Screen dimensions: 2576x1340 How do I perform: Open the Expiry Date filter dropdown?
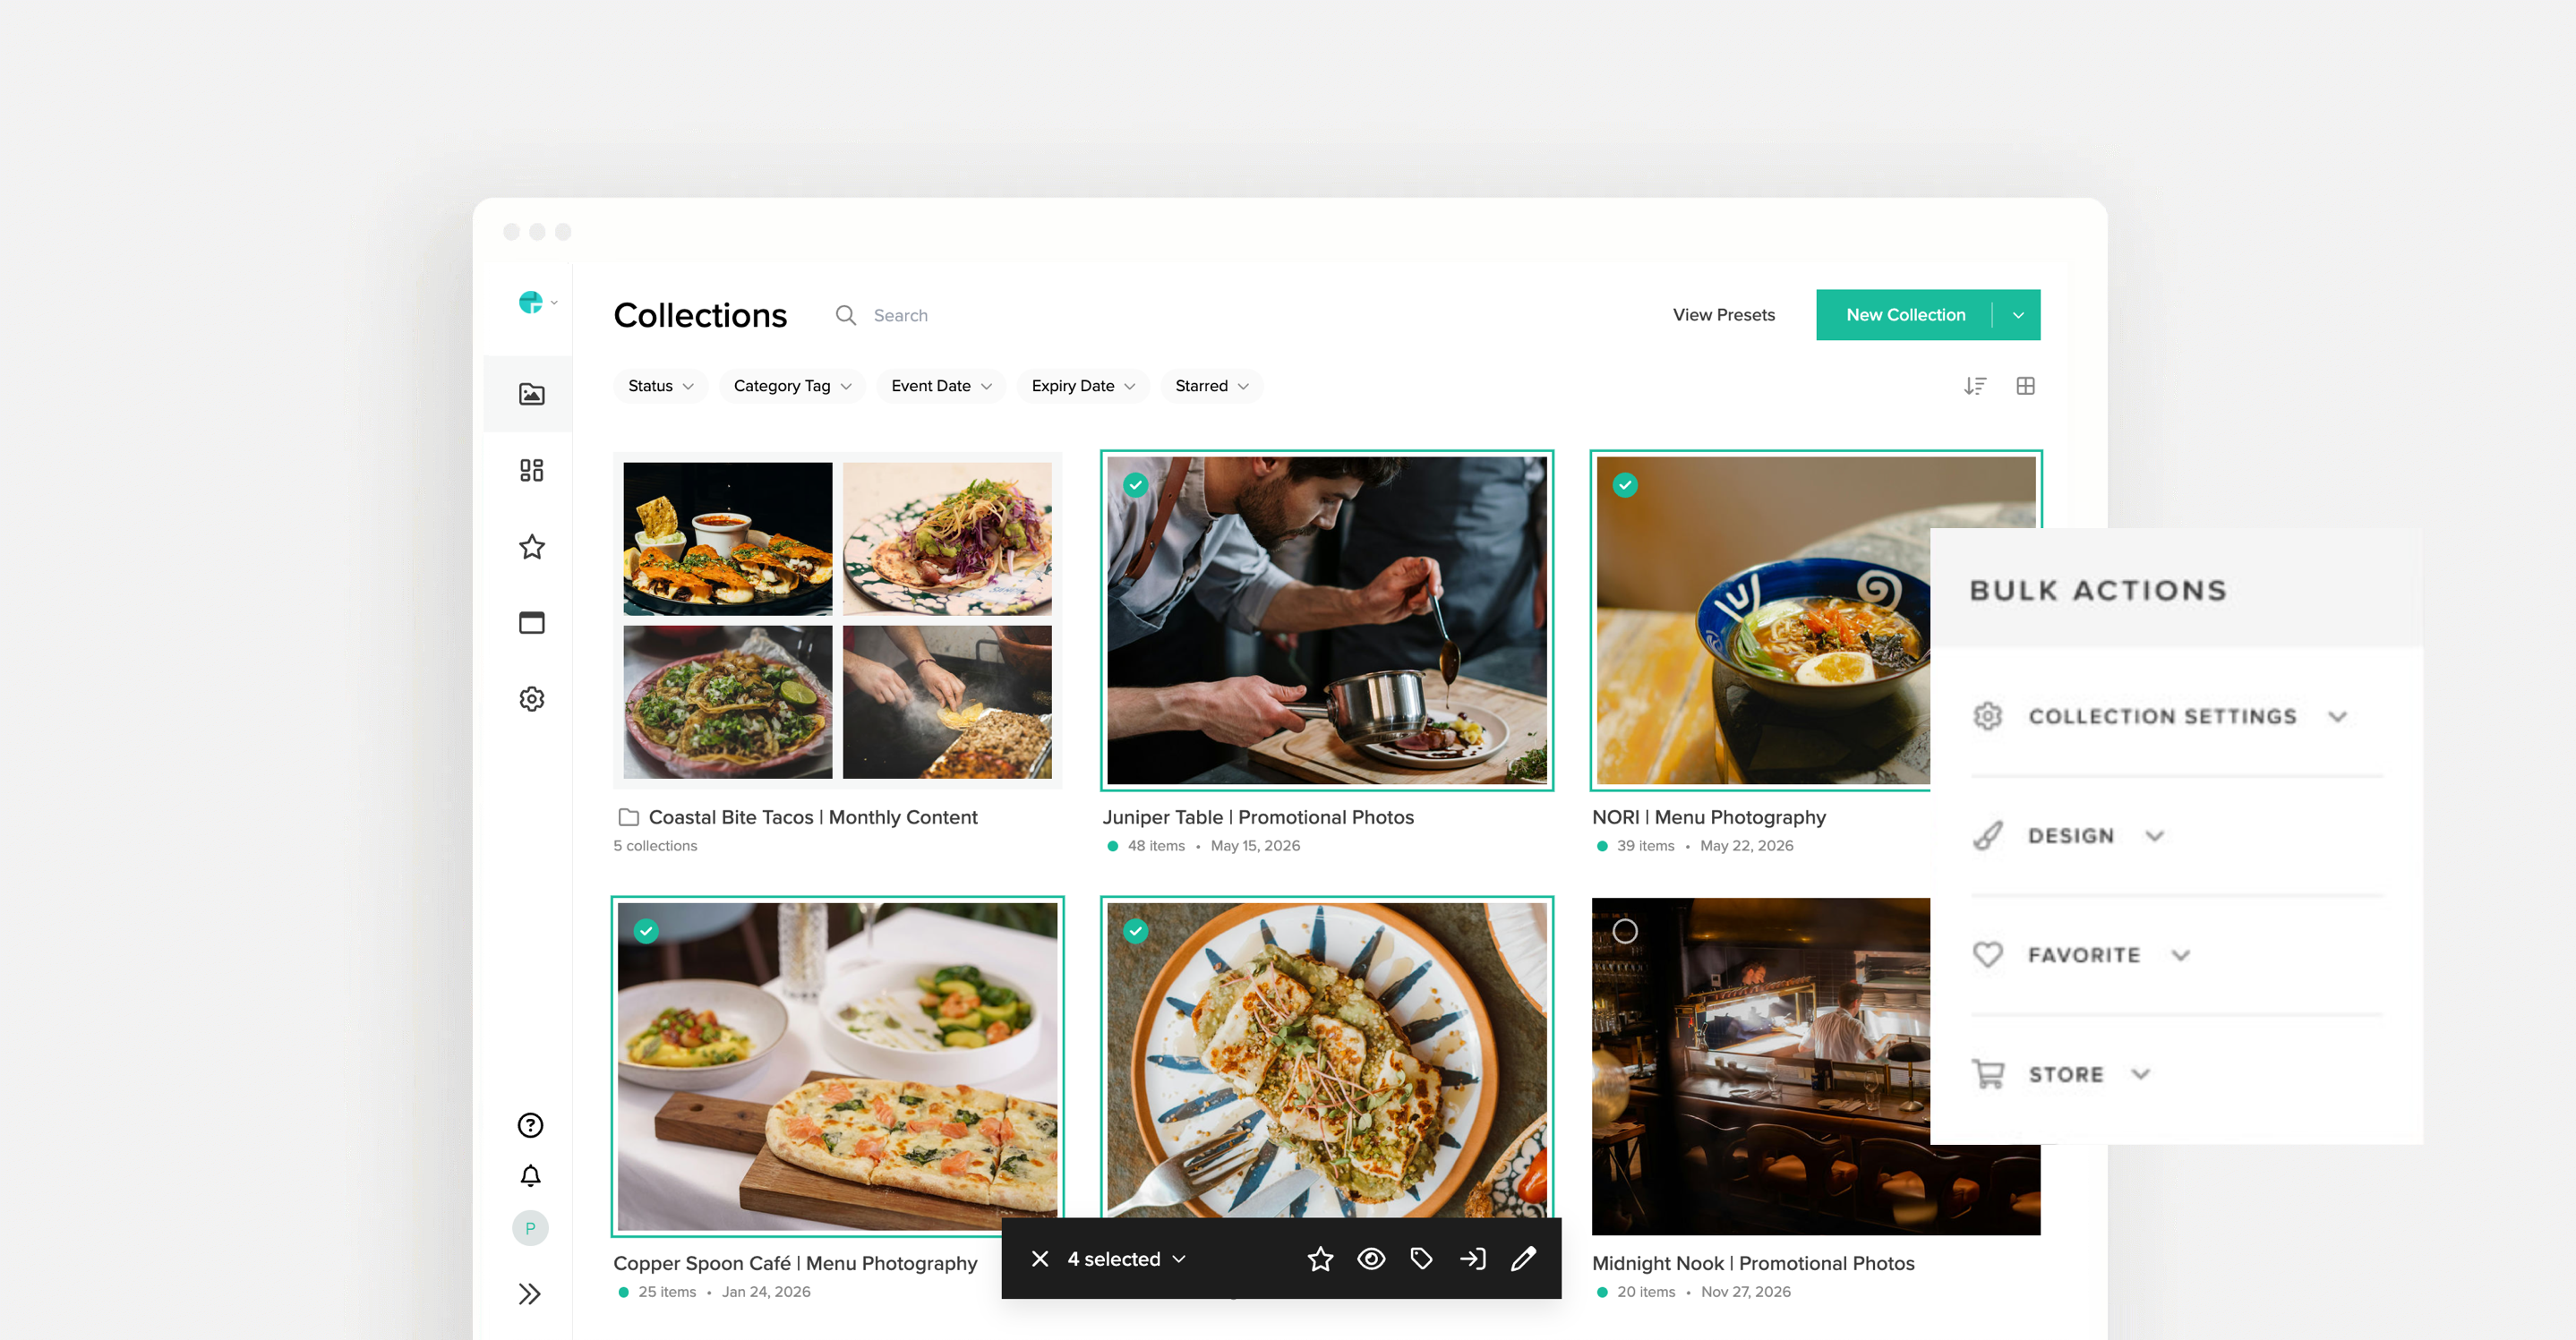tap(1081, 386)
